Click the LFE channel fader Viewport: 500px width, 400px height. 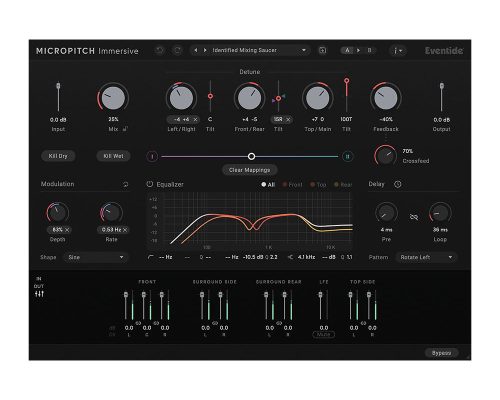pyautogui.click(x=320, y=295)
